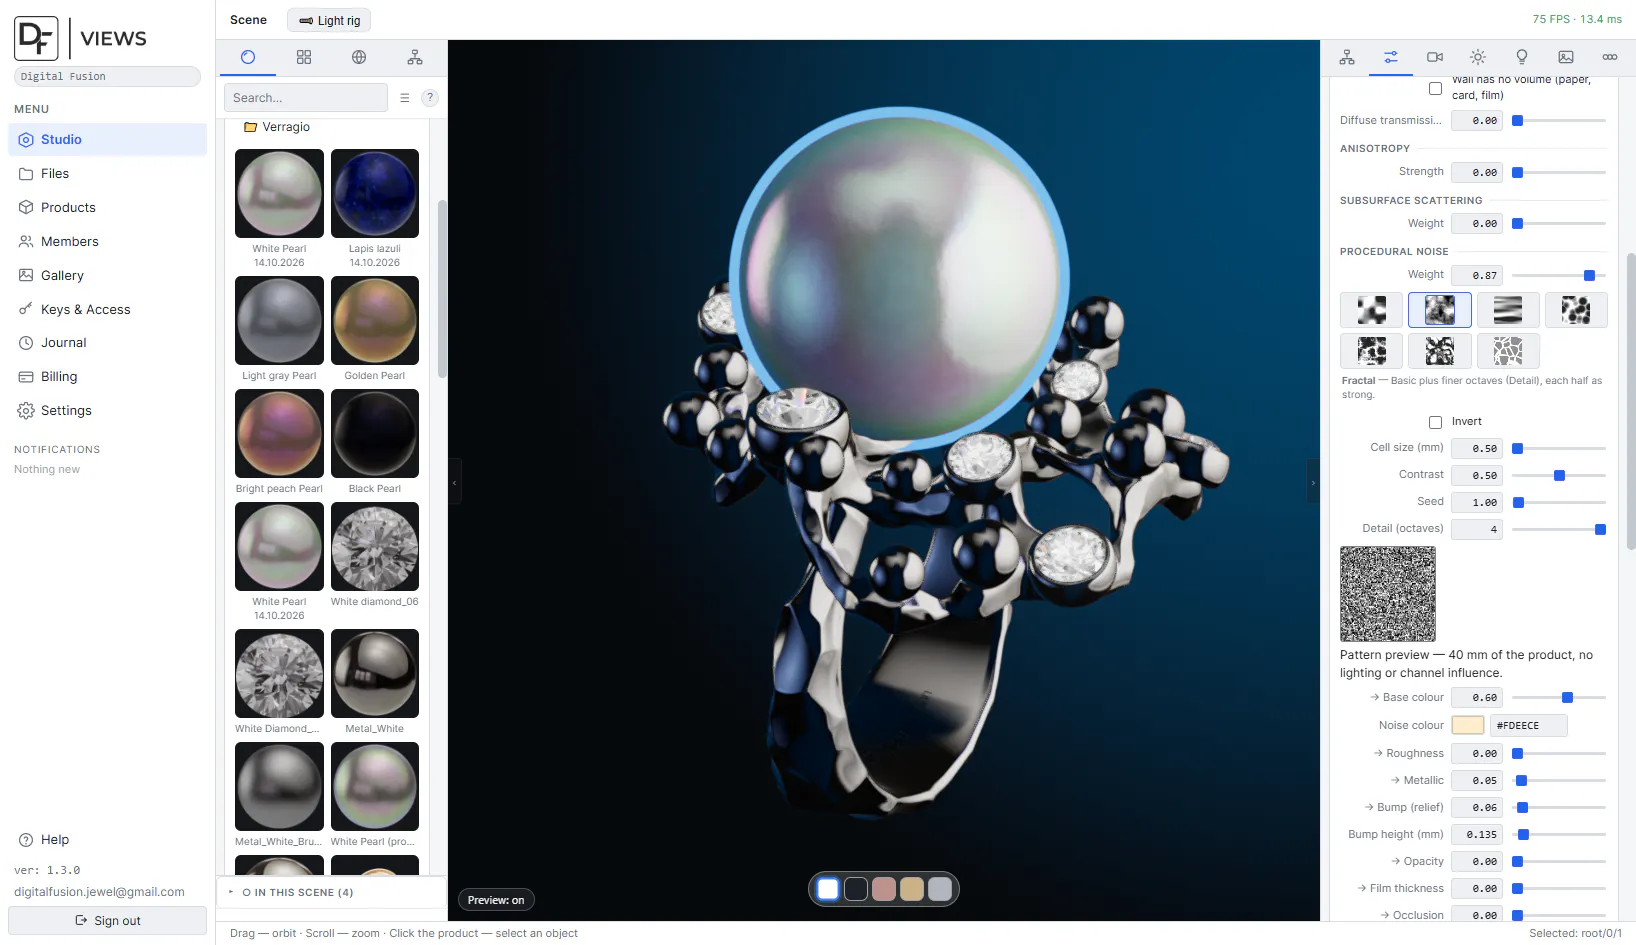Screen dimensions: 1636x945
Task: Open the Studio menu item
Action: 108,140
